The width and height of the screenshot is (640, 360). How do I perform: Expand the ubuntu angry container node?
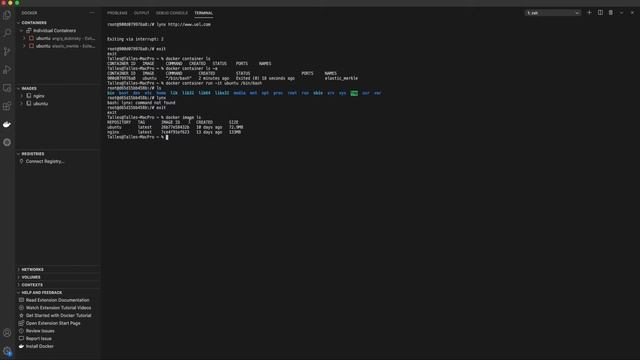24,38
